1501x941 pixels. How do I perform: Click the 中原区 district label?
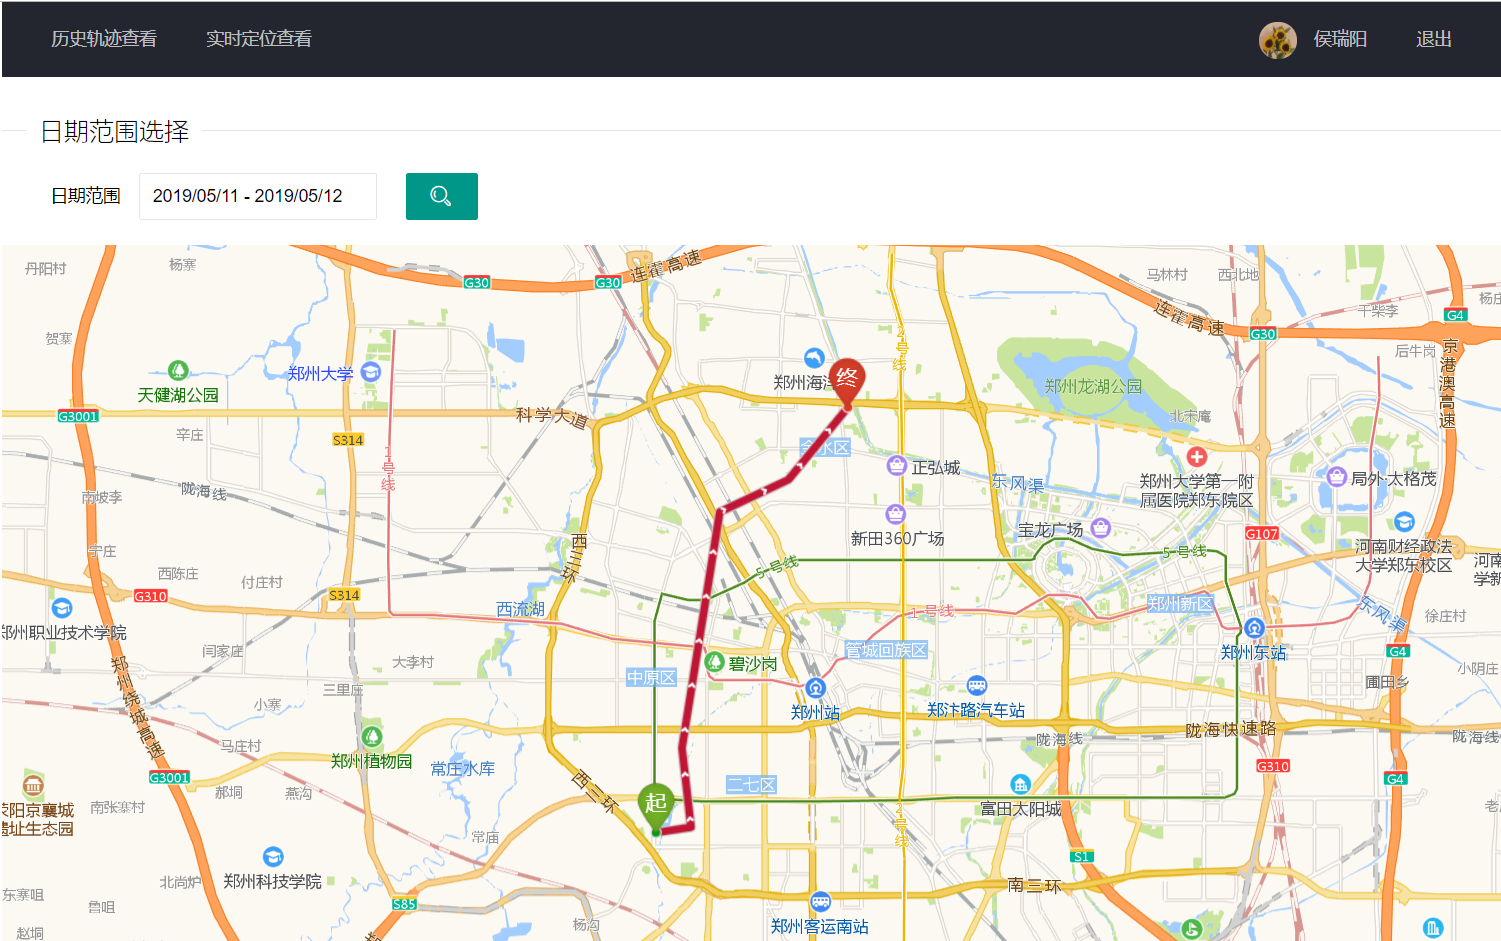pyautogui.click(x=652, y=677)
